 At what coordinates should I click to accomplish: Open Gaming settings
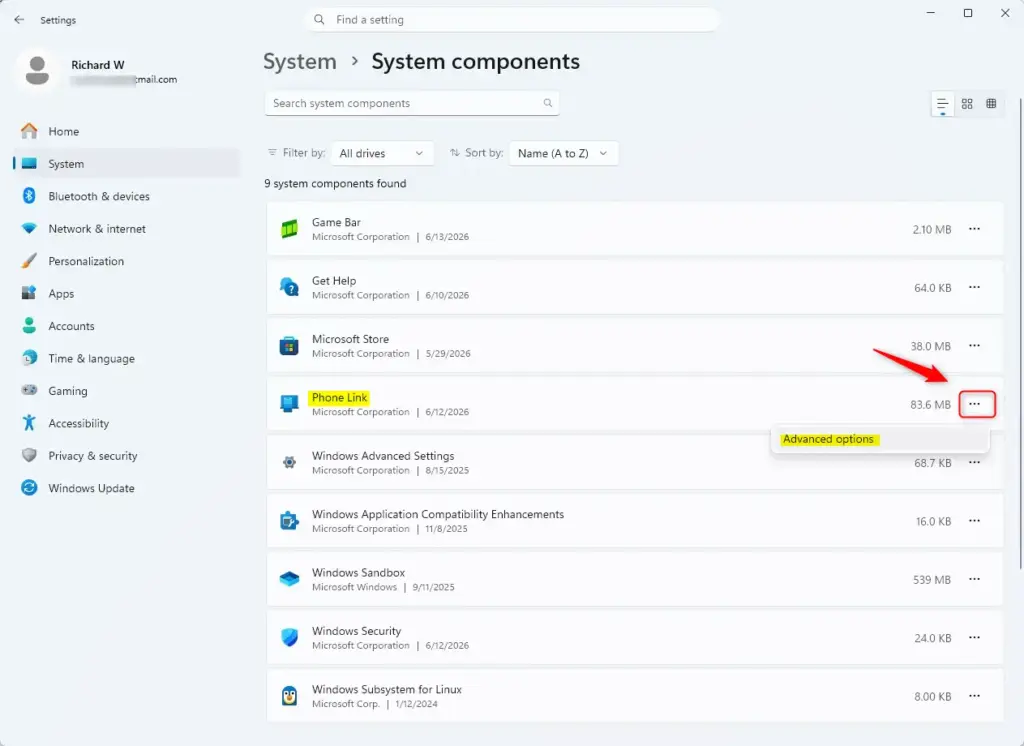127,391
